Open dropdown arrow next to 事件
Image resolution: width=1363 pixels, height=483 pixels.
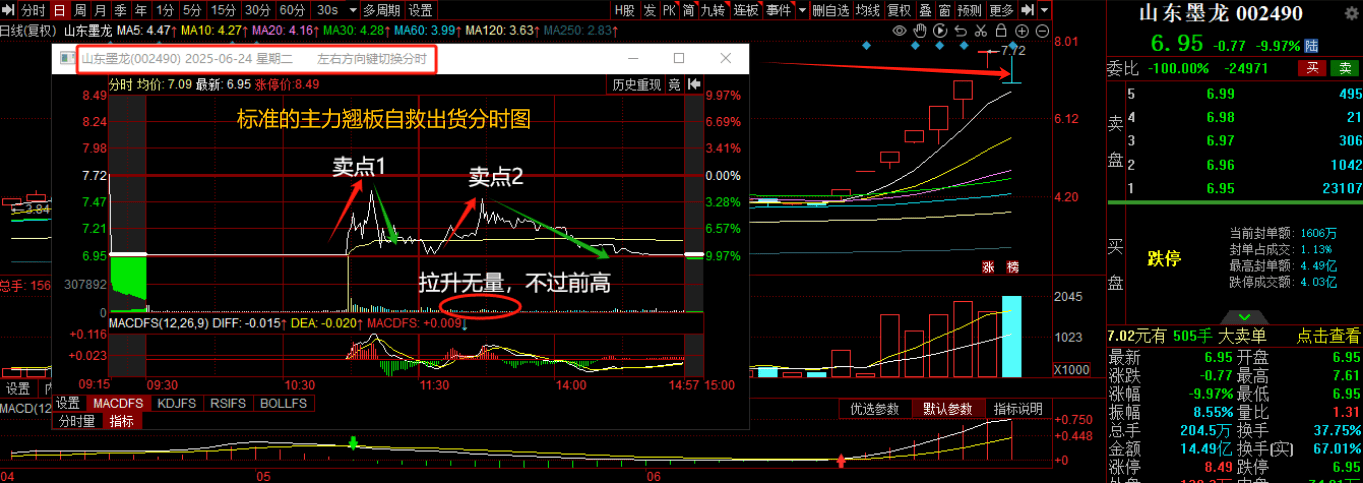coord(802,10)
